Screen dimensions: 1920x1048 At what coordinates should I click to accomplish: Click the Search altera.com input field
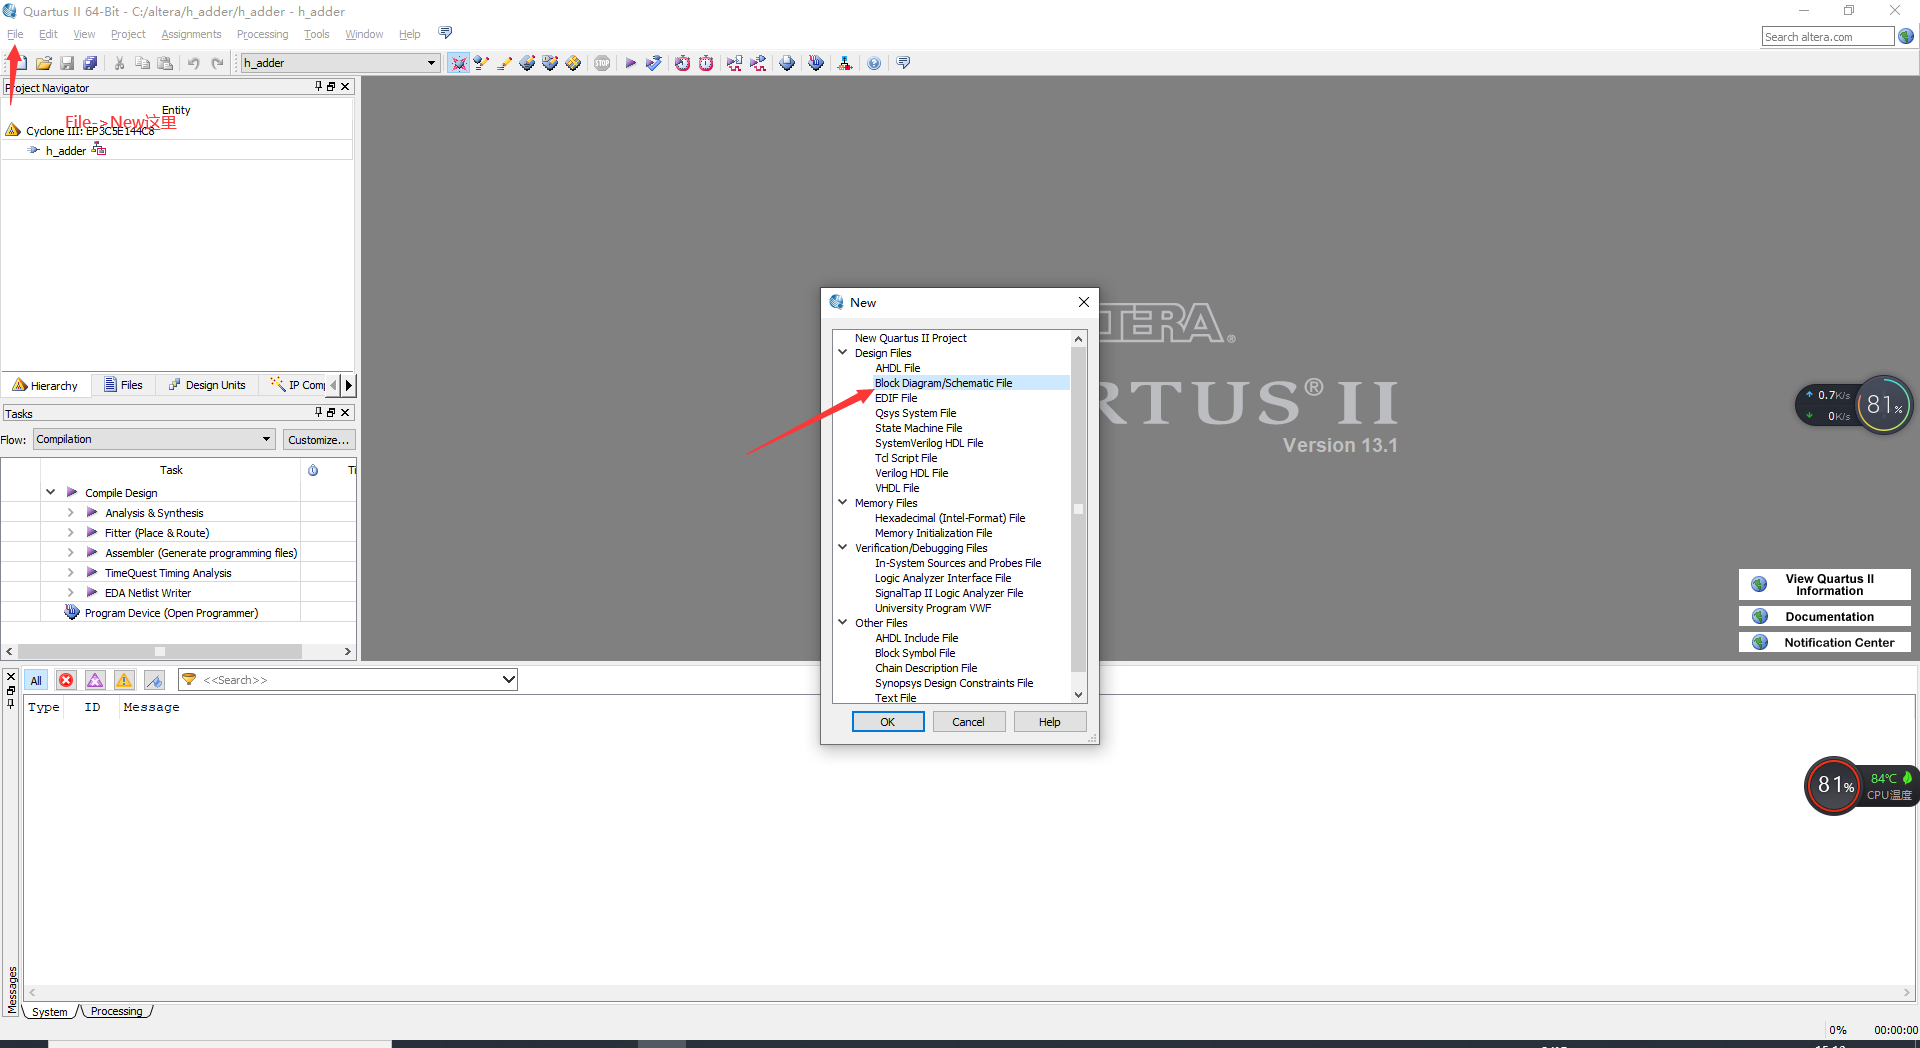[x=1827, y=37]
